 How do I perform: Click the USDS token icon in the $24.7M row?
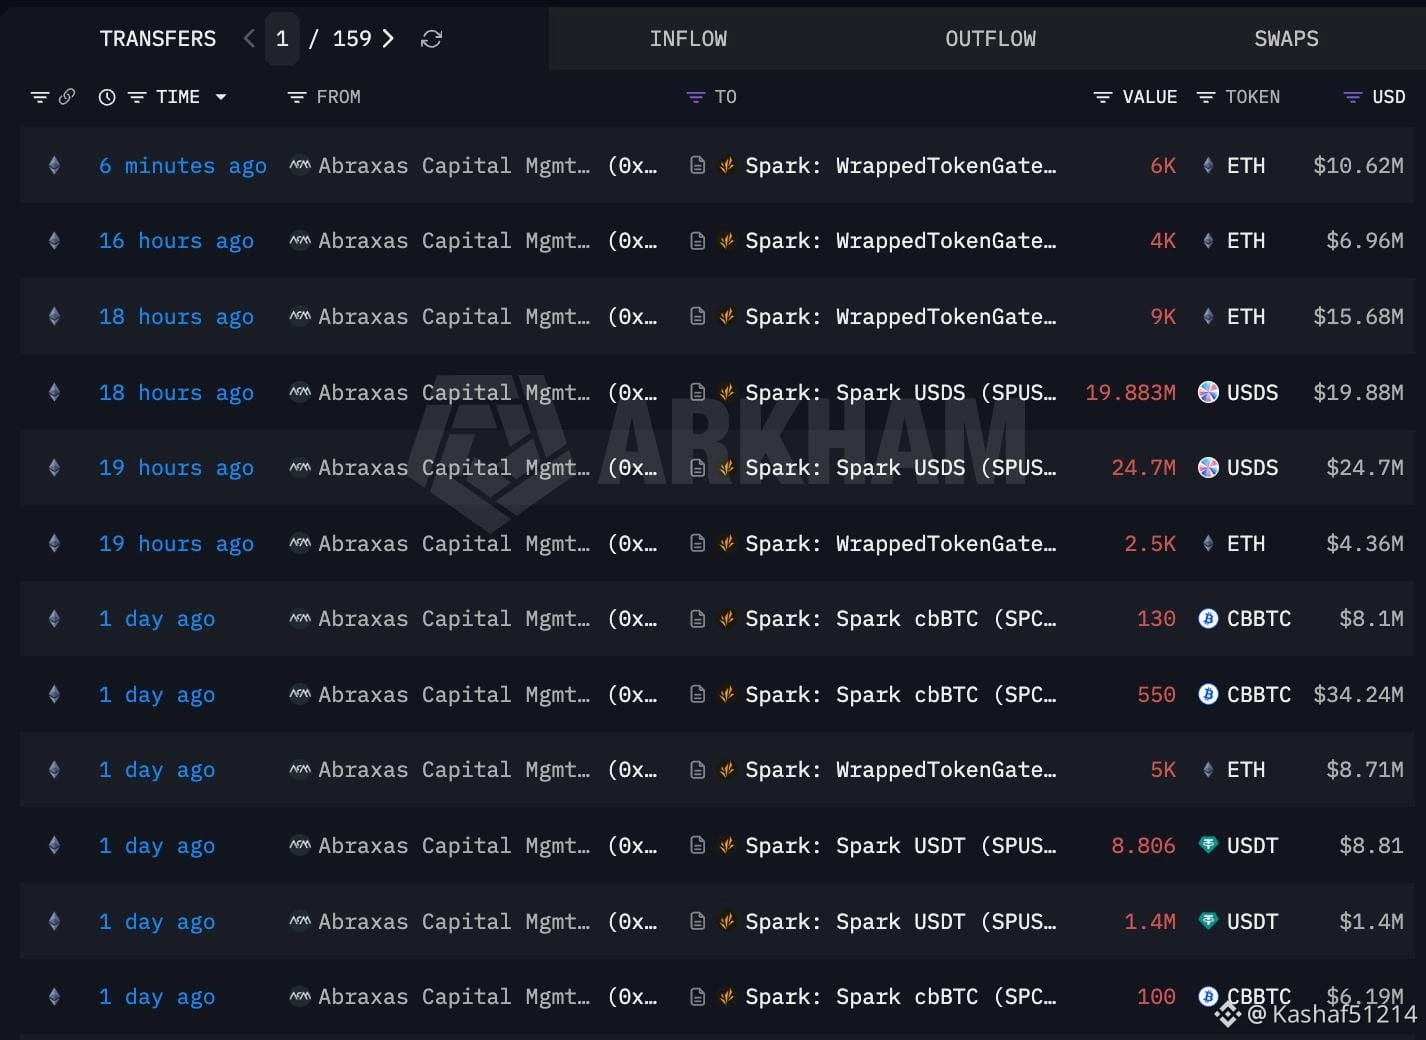coord(1208,468)
